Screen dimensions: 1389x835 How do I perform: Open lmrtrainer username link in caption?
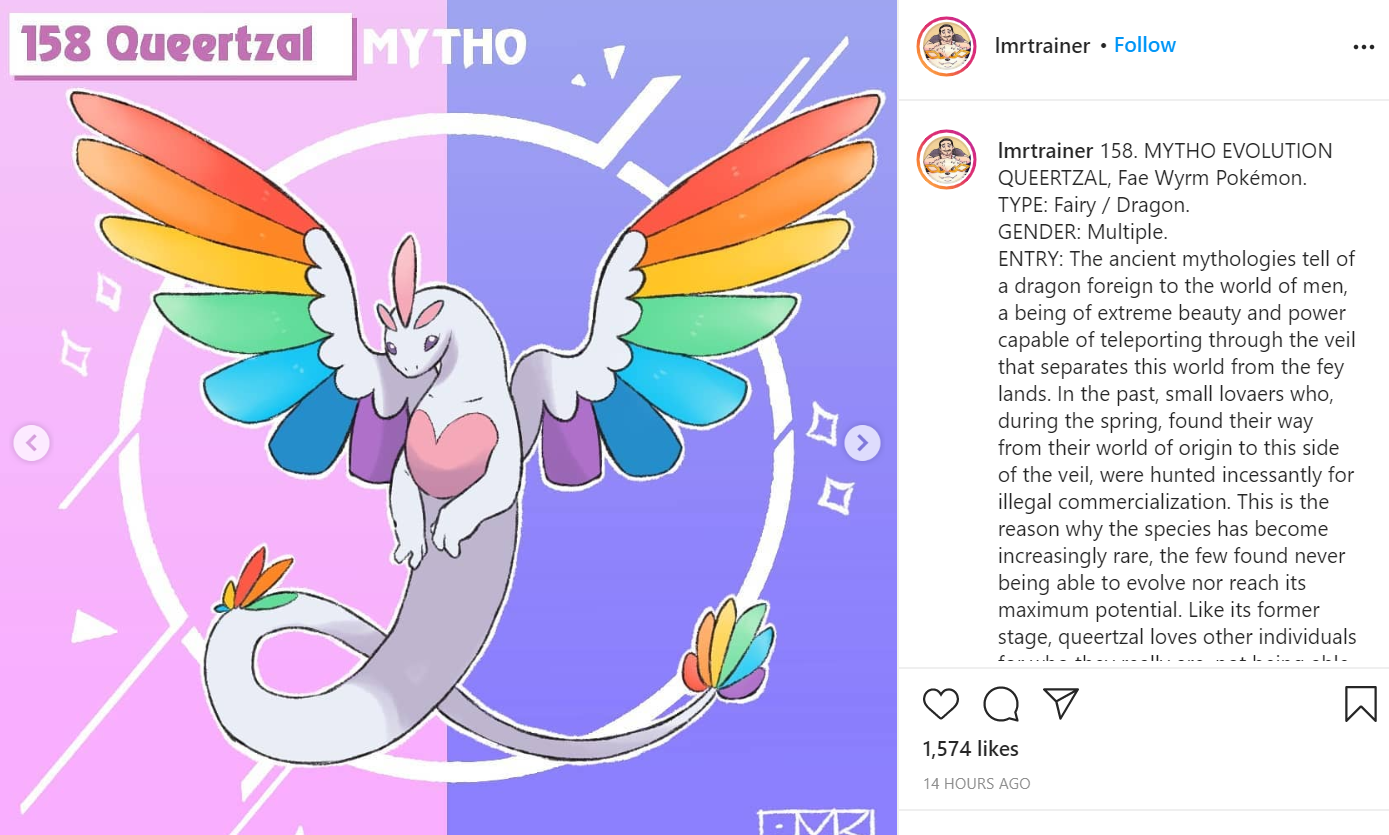tap(1046, 151)
